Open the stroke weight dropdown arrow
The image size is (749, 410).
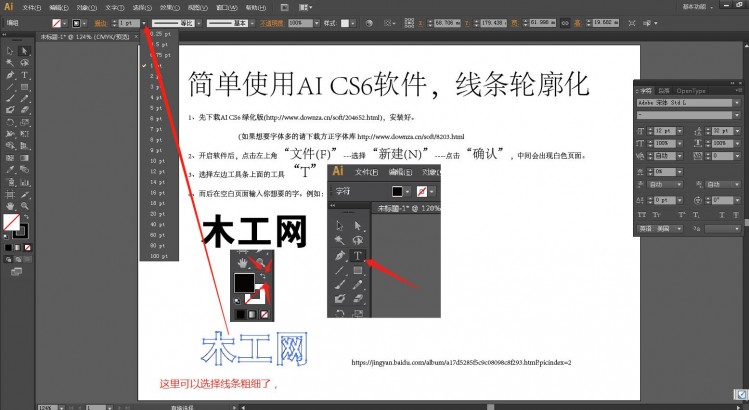click(x=144, y=23)
